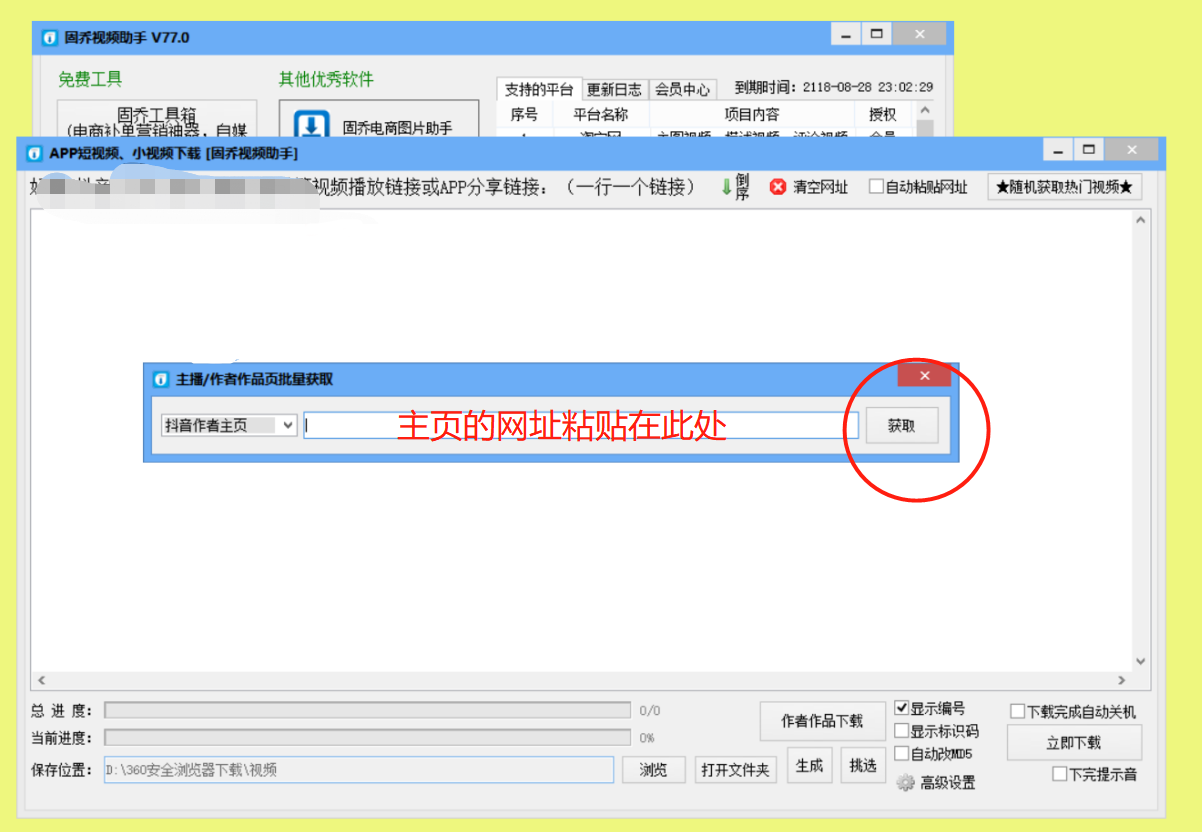
Task: Switch to 支持的平台 tab
Action: [539, 90]
